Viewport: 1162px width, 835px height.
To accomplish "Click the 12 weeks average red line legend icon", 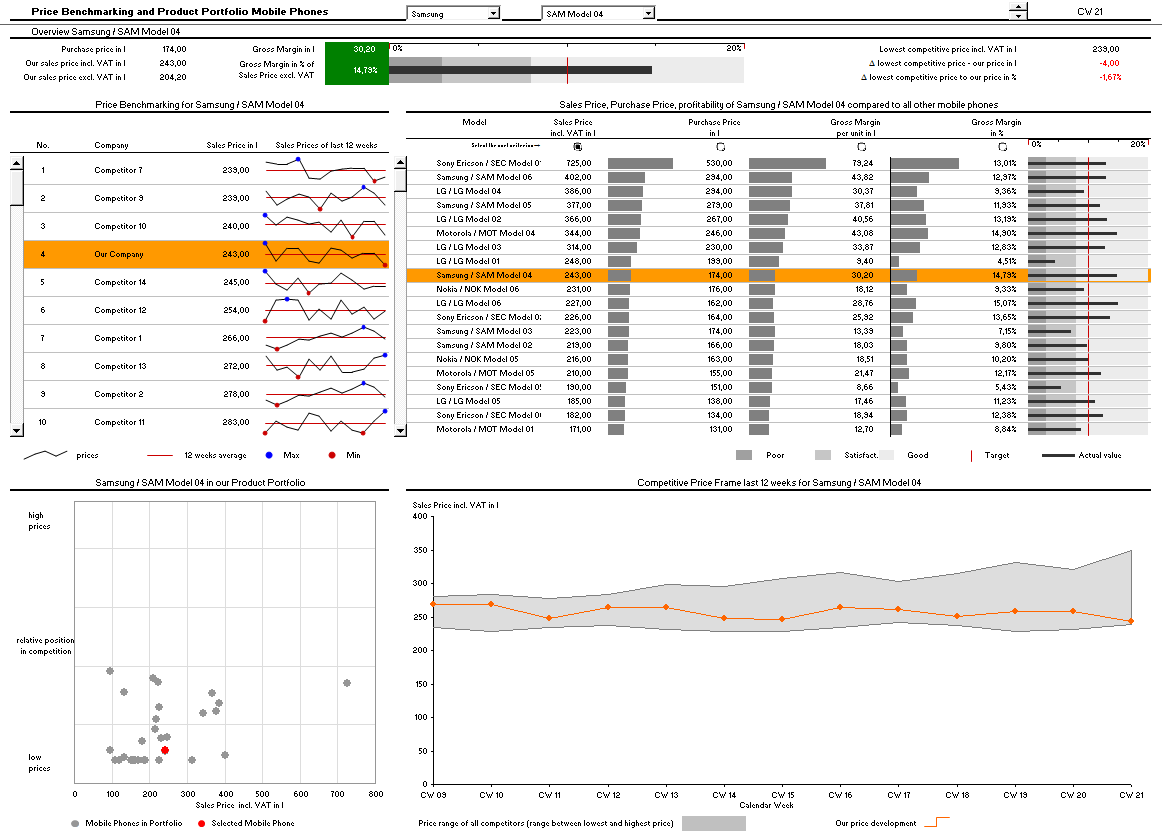I will tap(160, 455).
